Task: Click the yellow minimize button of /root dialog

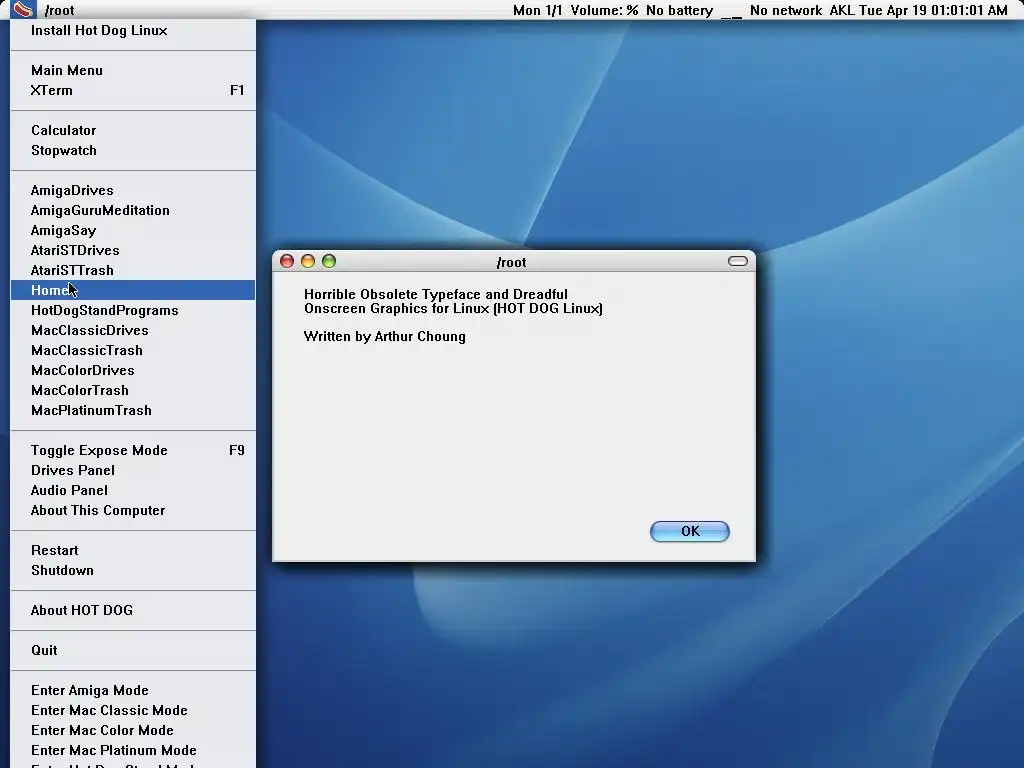Action: pos(308,261)
